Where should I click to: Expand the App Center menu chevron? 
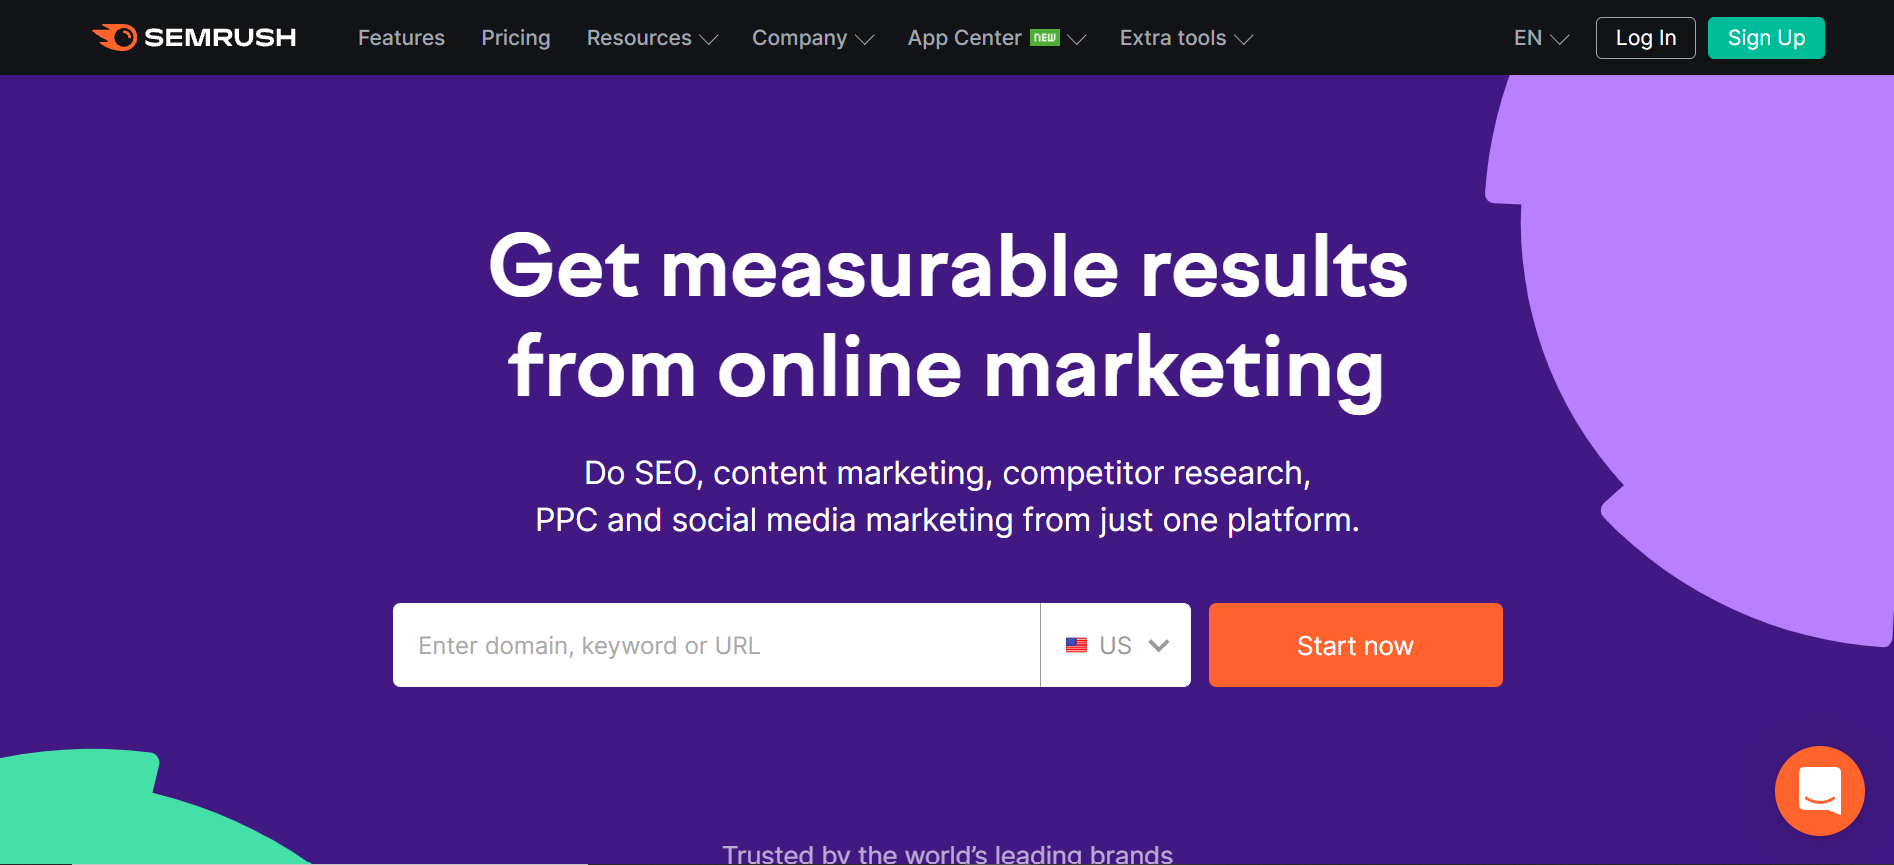tap(1077, 39)
